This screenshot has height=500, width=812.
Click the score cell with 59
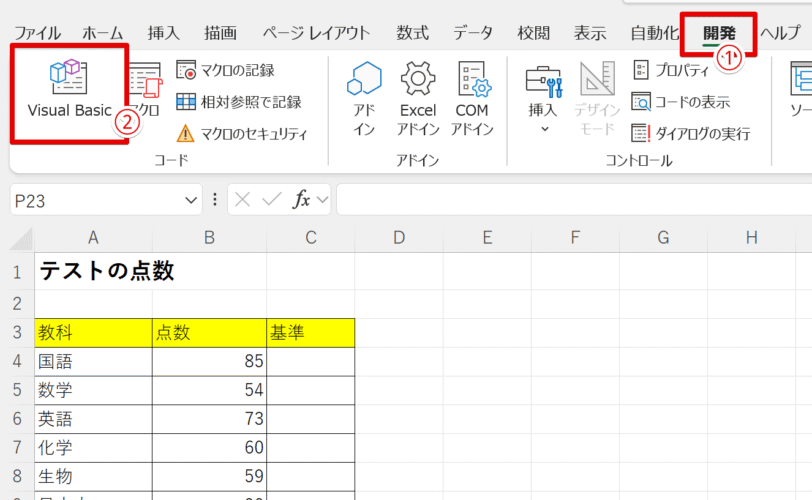coord(209,476)
